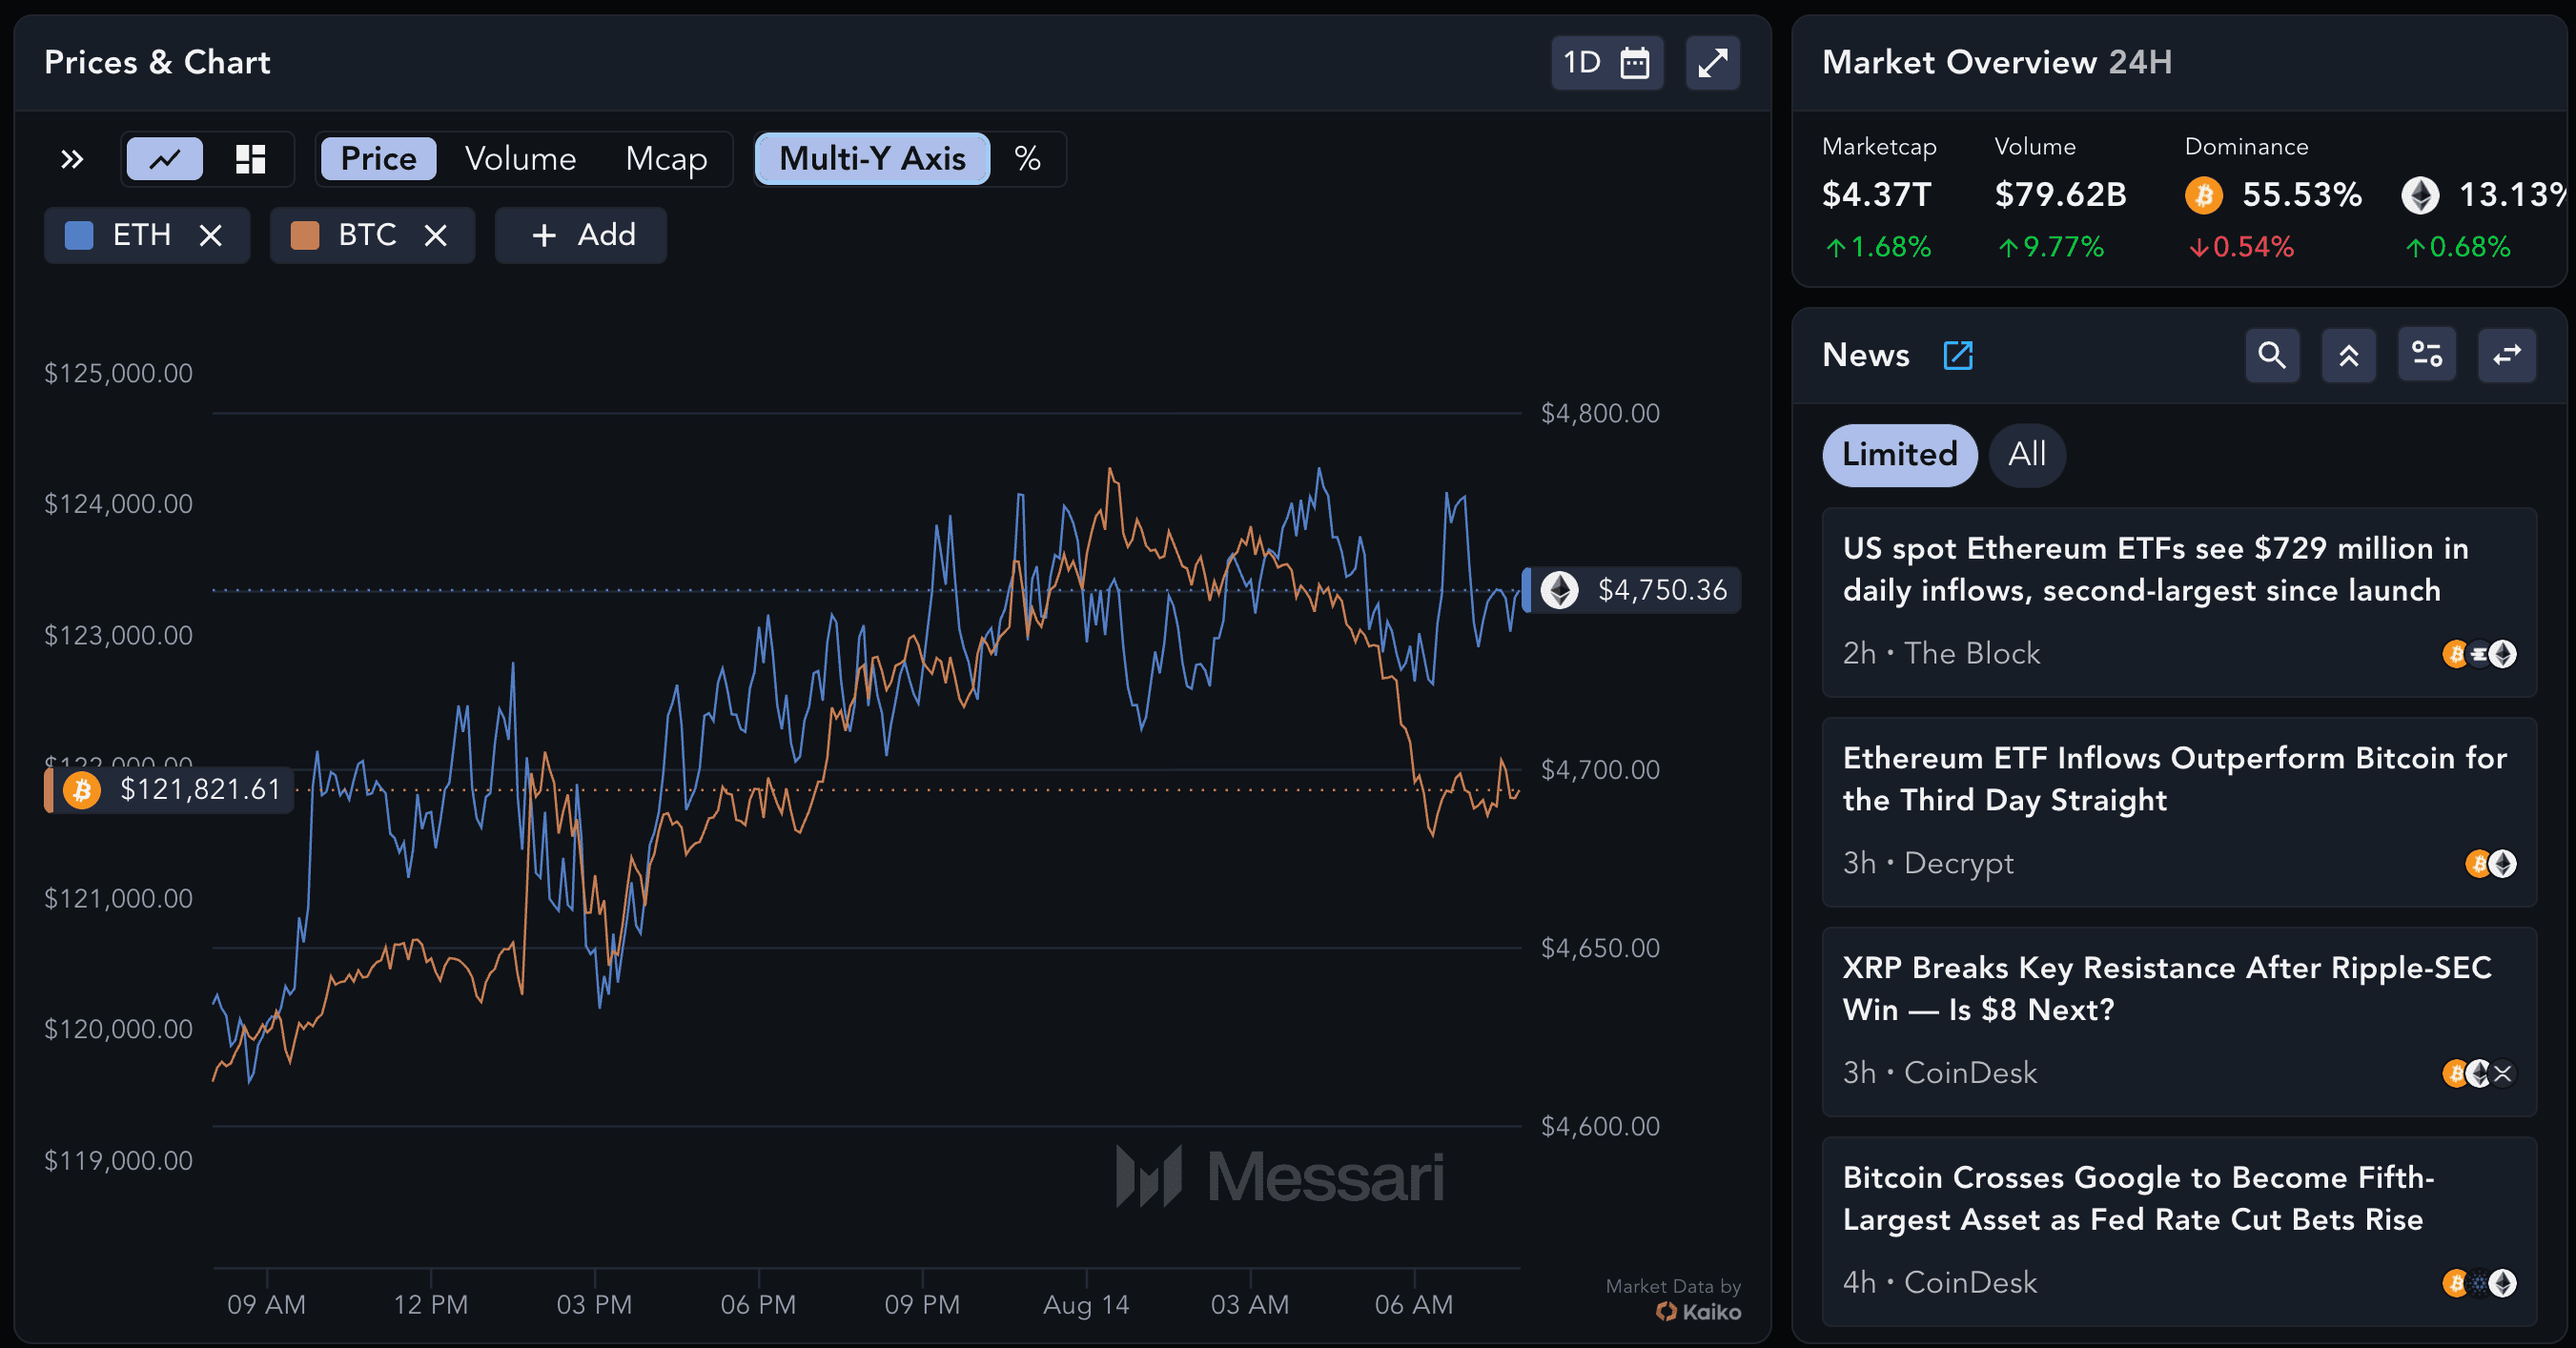Screen dimensions: 2576x1348
Task: Select the line chart view icon
Action: tap(163, 158)
